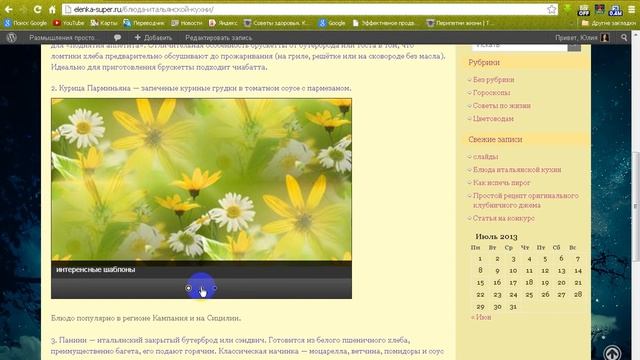Bookmark this page with the star icon
640x360 pixels.
[551, 9]
